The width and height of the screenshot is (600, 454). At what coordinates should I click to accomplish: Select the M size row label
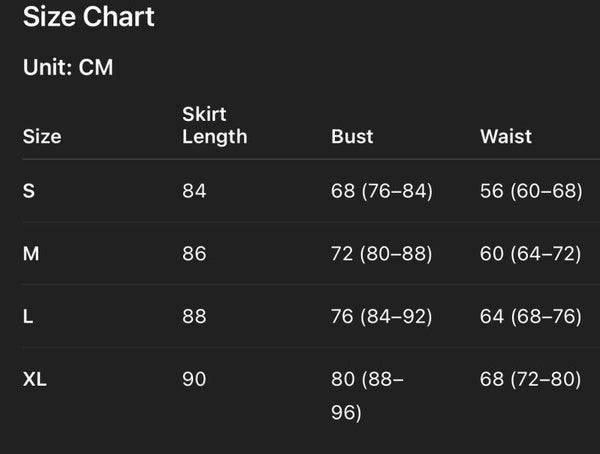pos(31,254)
